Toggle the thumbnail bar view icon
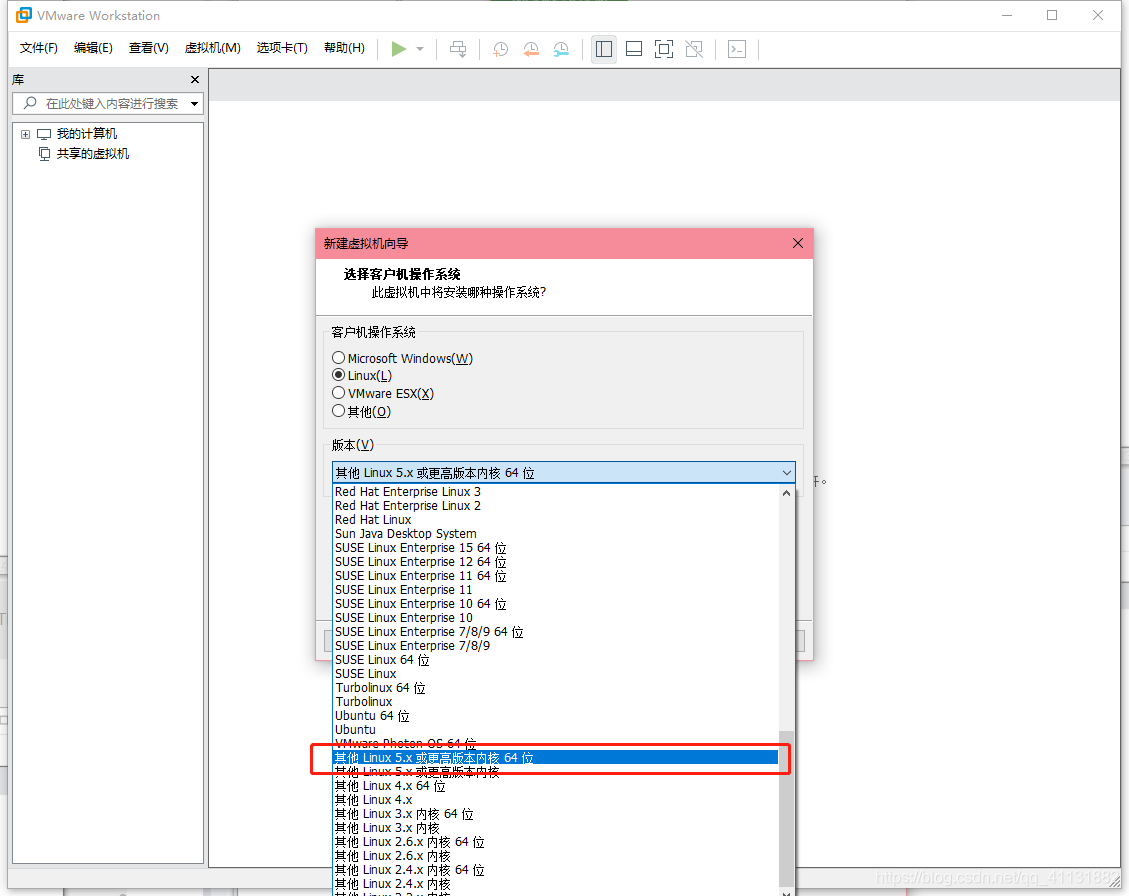The width and height of the screenshot is (1129, 896). [x=634, y=49]
